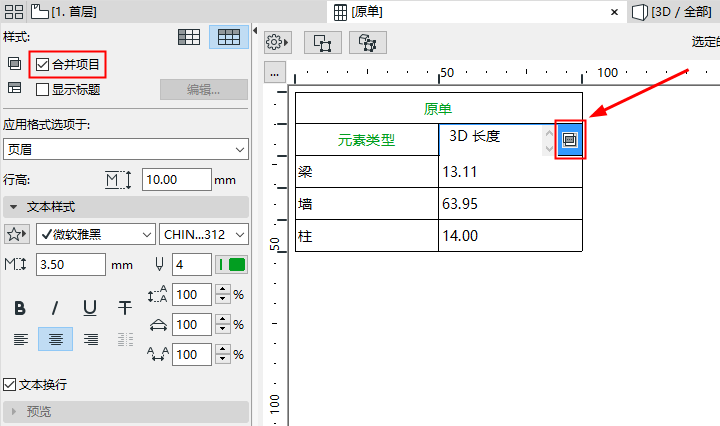
Task: Click the 行高 value field 10.00
Action: 176,179
